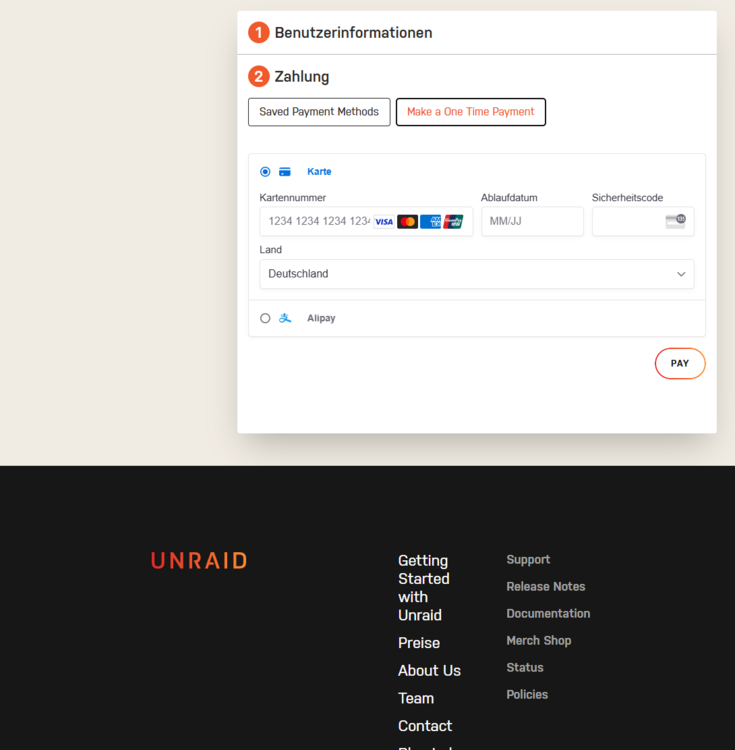735x750 pixels.
Task: Click the chevron arrow in Deutschland field
Action: [681, 274]
